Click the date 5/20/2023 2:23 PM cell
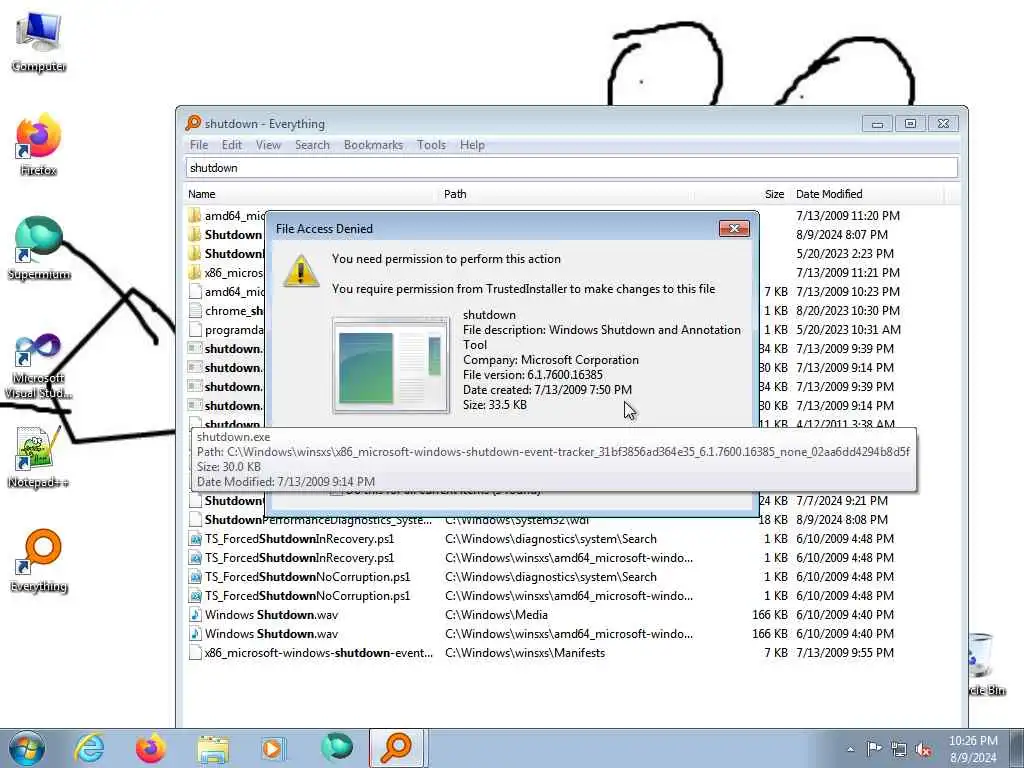Image resolution: width=1024 pixels, height=768 pixels. click(x=845, y=253)
